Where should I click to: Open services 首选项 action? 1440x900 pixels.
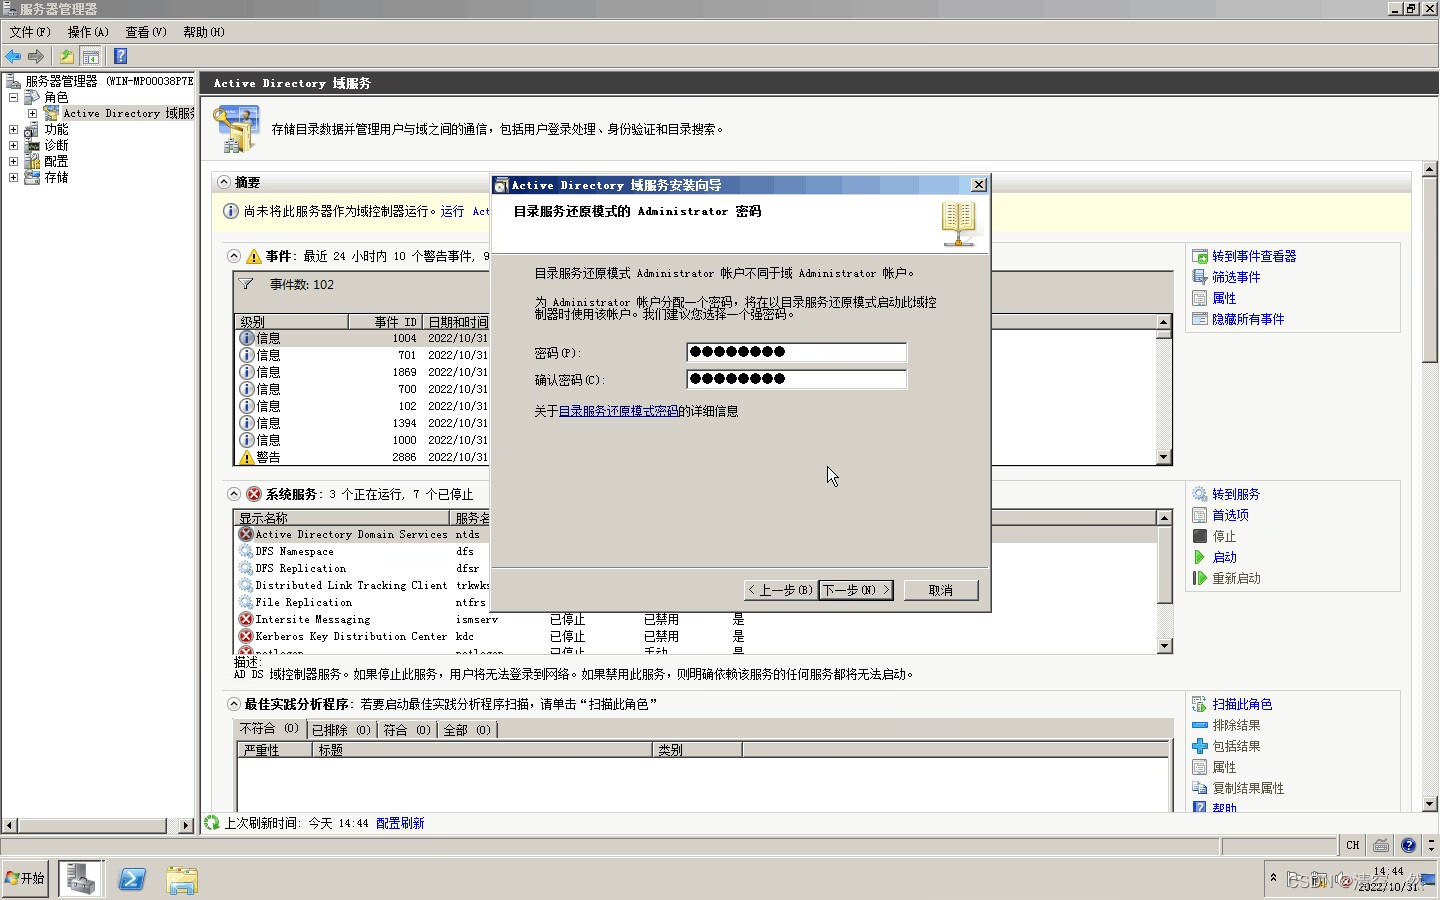tap(1230, 515)
